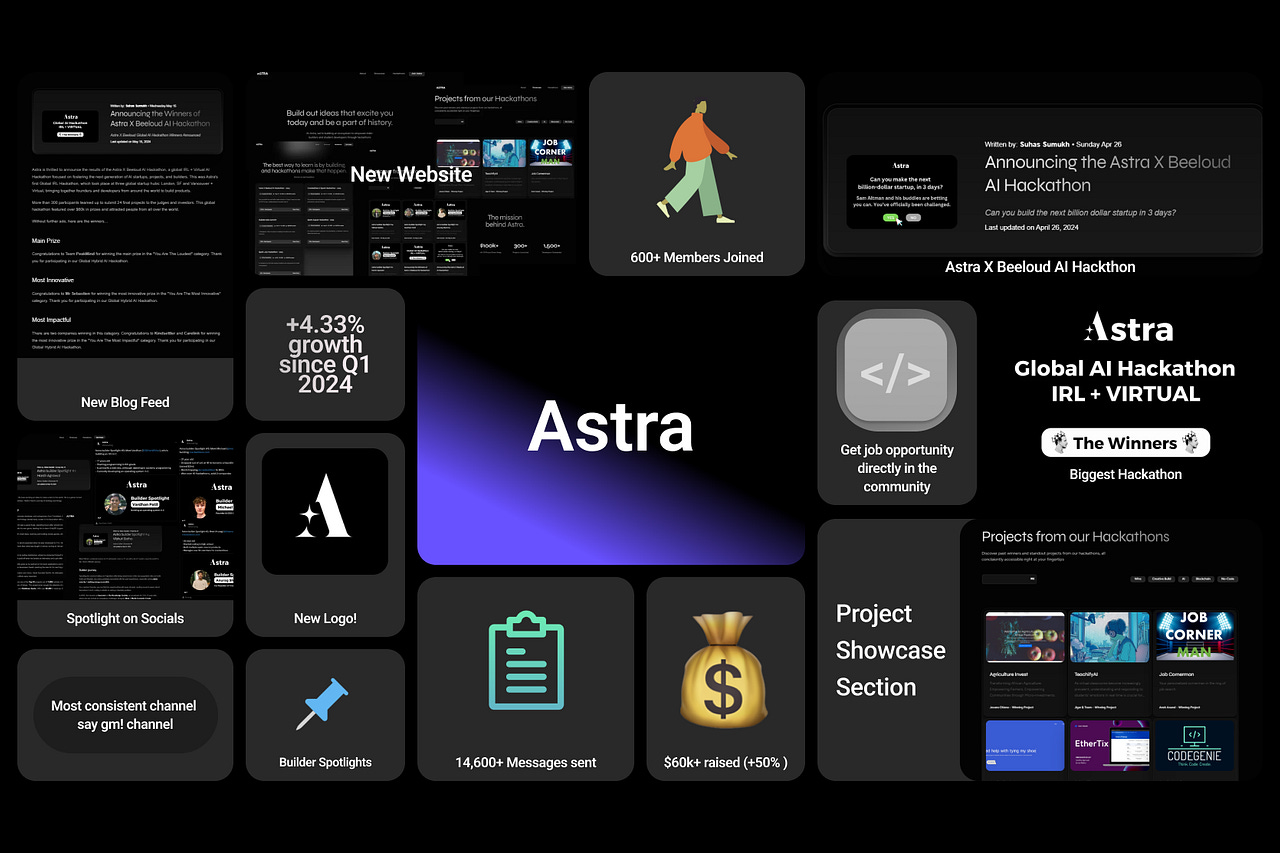Image resolution: width=1280 pixels, height=853 pixels.
Task: Open the Hackathons item in the website navbar
Action: pos(399,73)
